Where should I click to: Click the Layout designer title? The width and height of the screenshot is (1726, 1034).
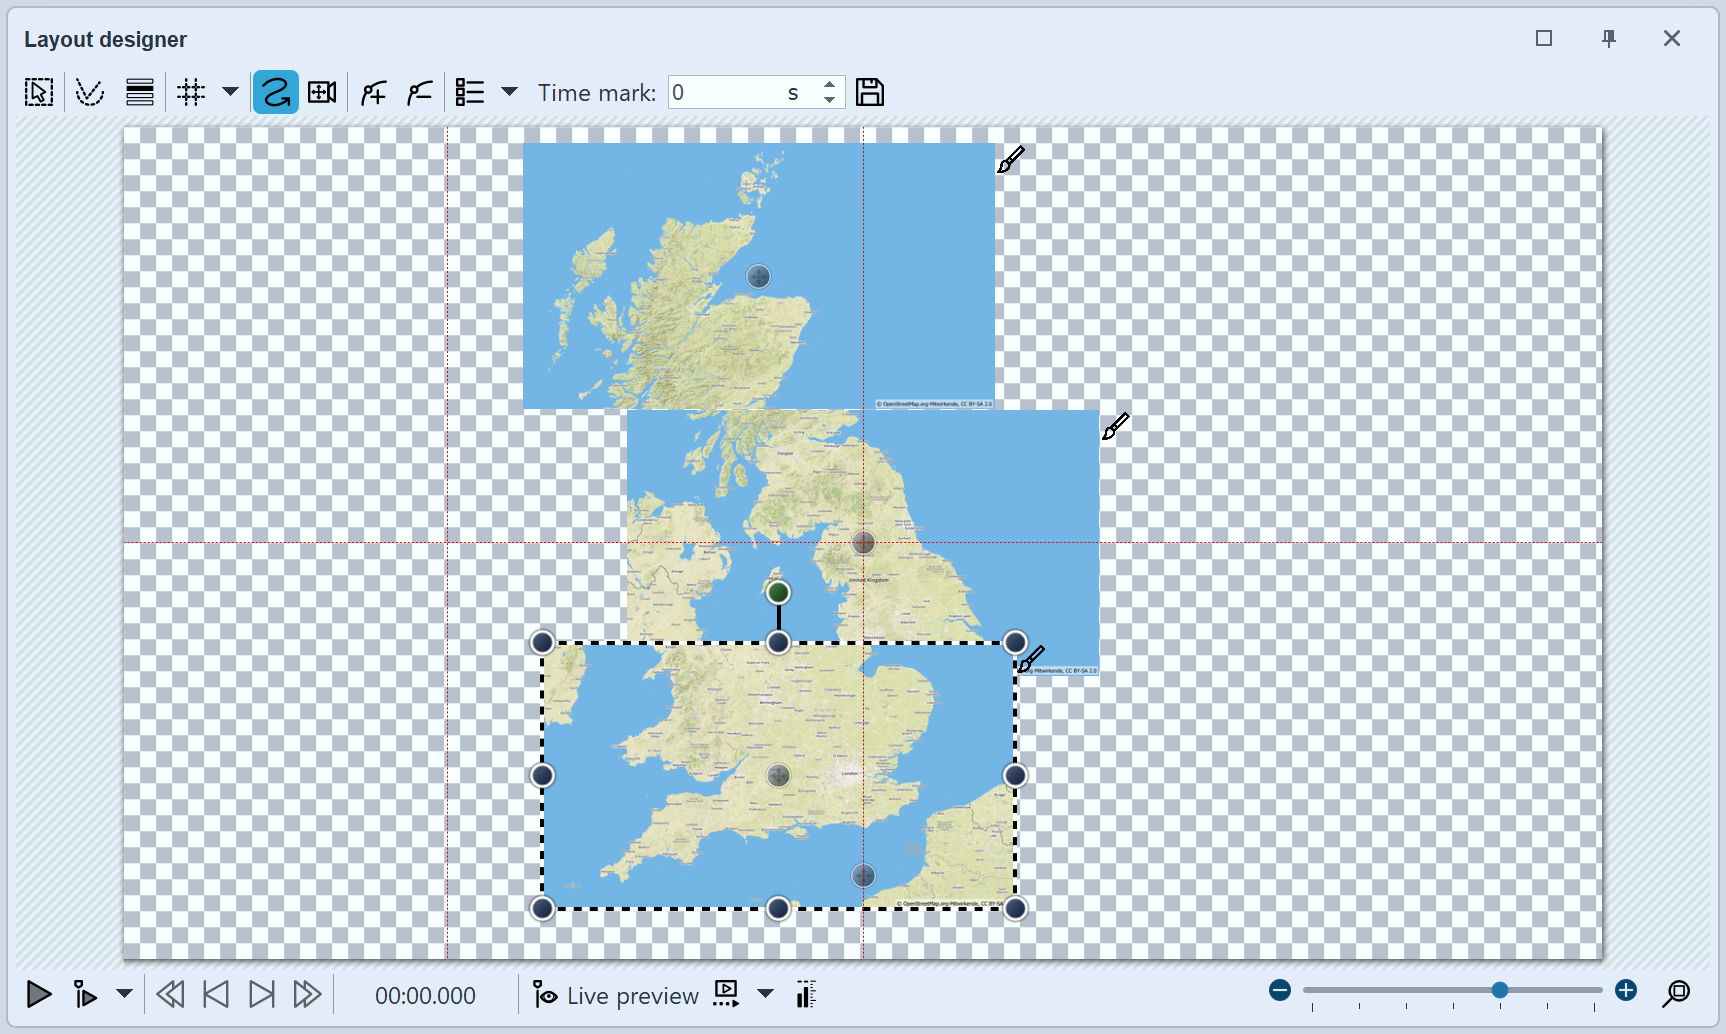point(105,39)
